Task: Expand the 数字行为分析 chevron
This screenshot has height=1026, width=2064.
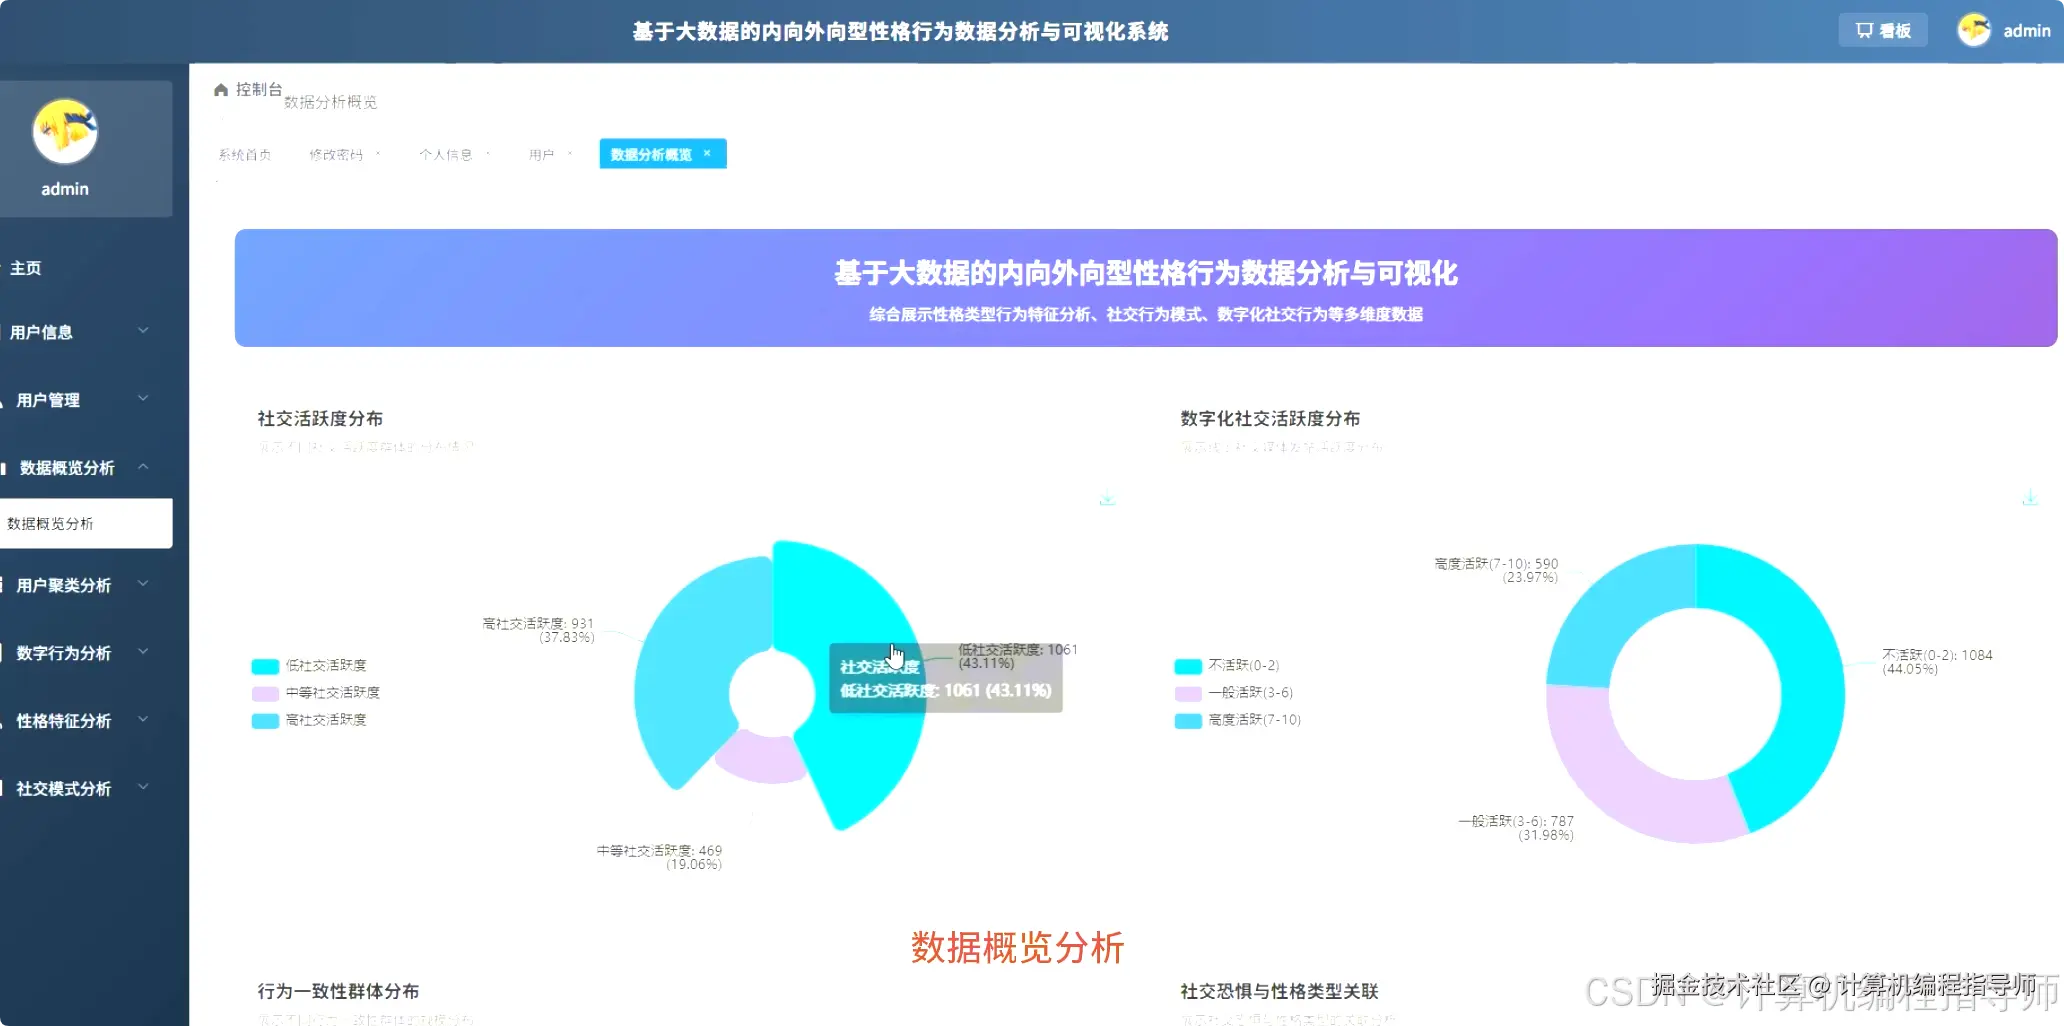Action: click(x=143, y=652)
